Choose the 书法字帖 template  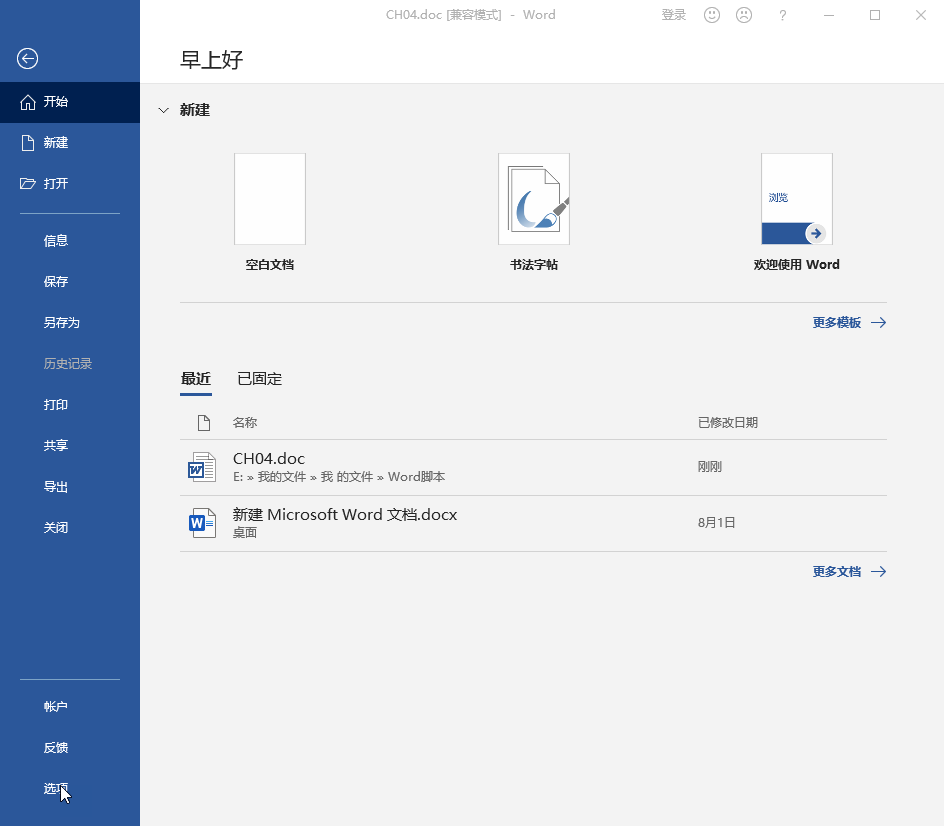pos(533,212)
